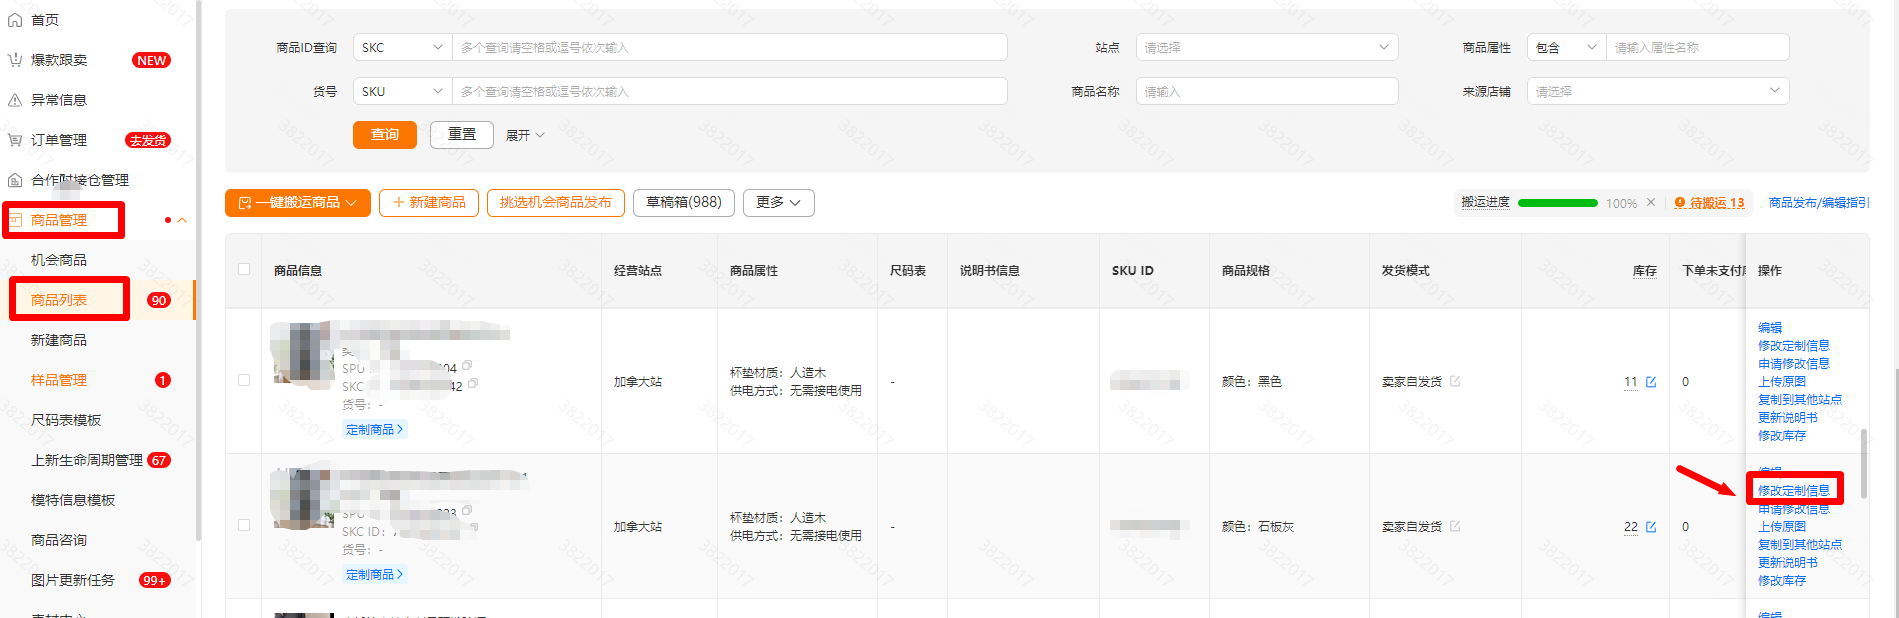The width and height of the screenshot is (1899, 618).
Task: Click the 首页 home icon in sidebar
Action: point(15,20)
